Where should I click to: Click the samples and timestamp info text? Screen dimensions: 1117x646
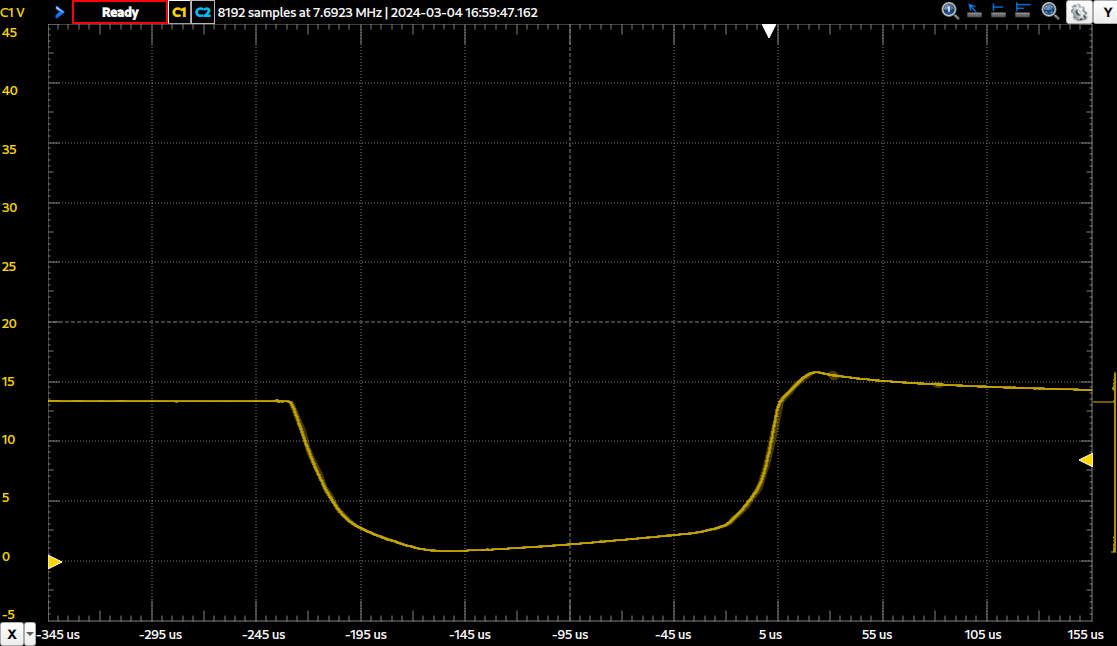377,12
